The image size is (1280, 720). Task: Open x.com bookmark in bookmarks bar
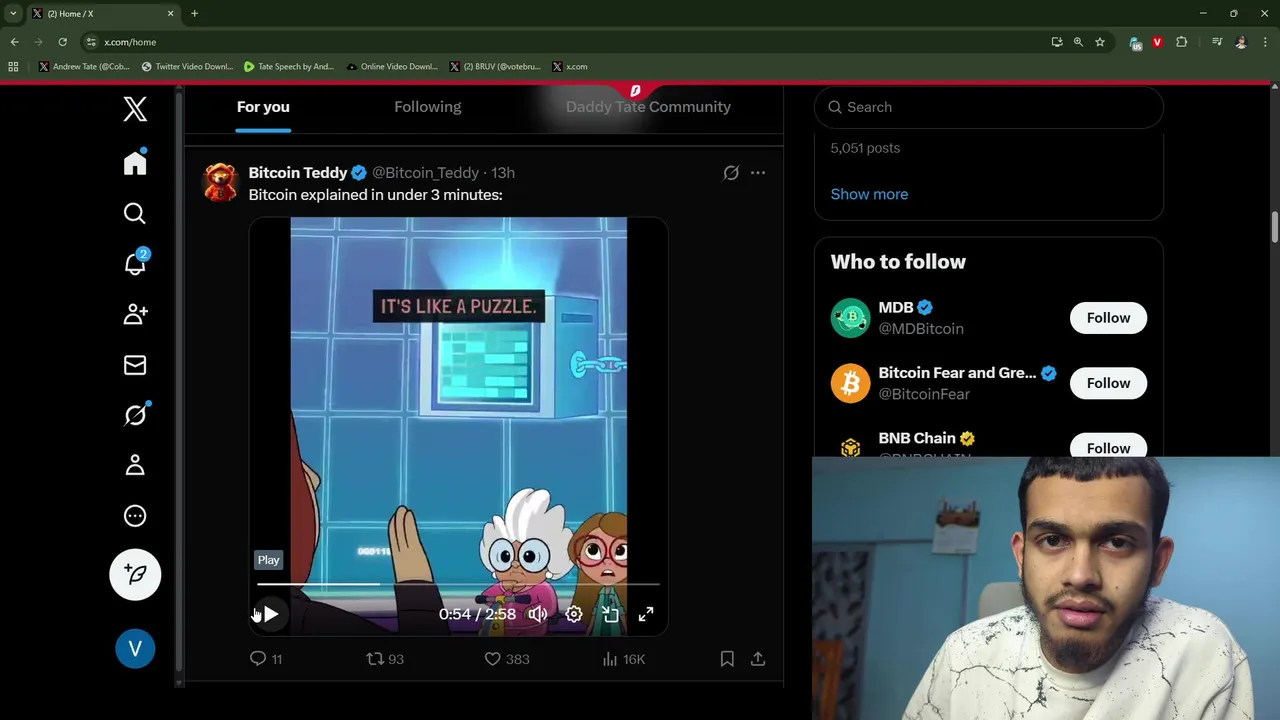coord(570,67)
